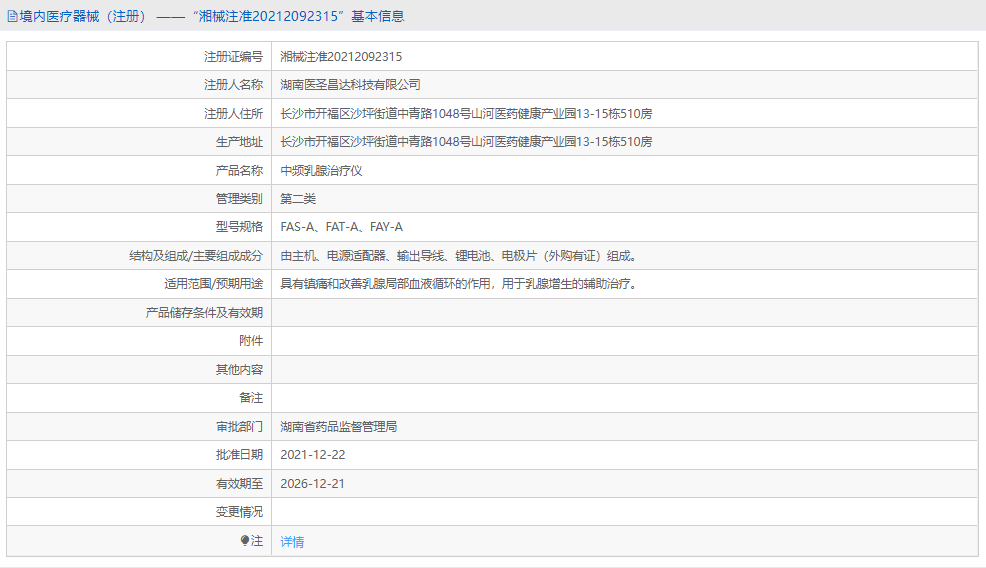Click the document icon beside 境内医疗器械 title

tap(12, 16)
